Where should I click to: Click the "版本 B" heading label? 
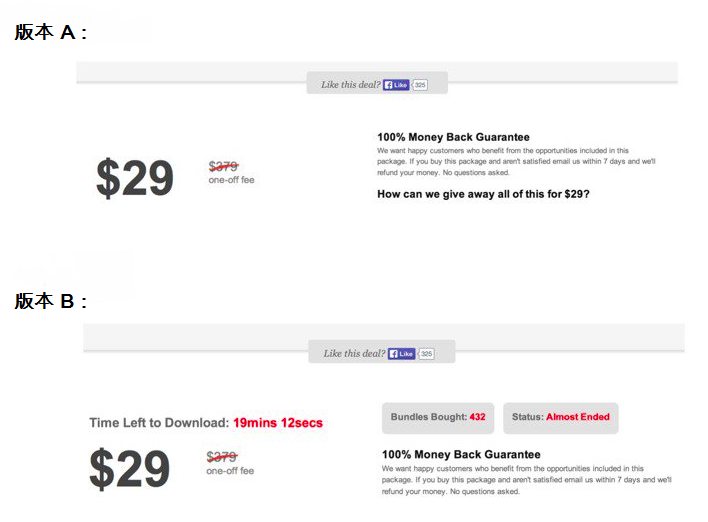click(51, 301)
